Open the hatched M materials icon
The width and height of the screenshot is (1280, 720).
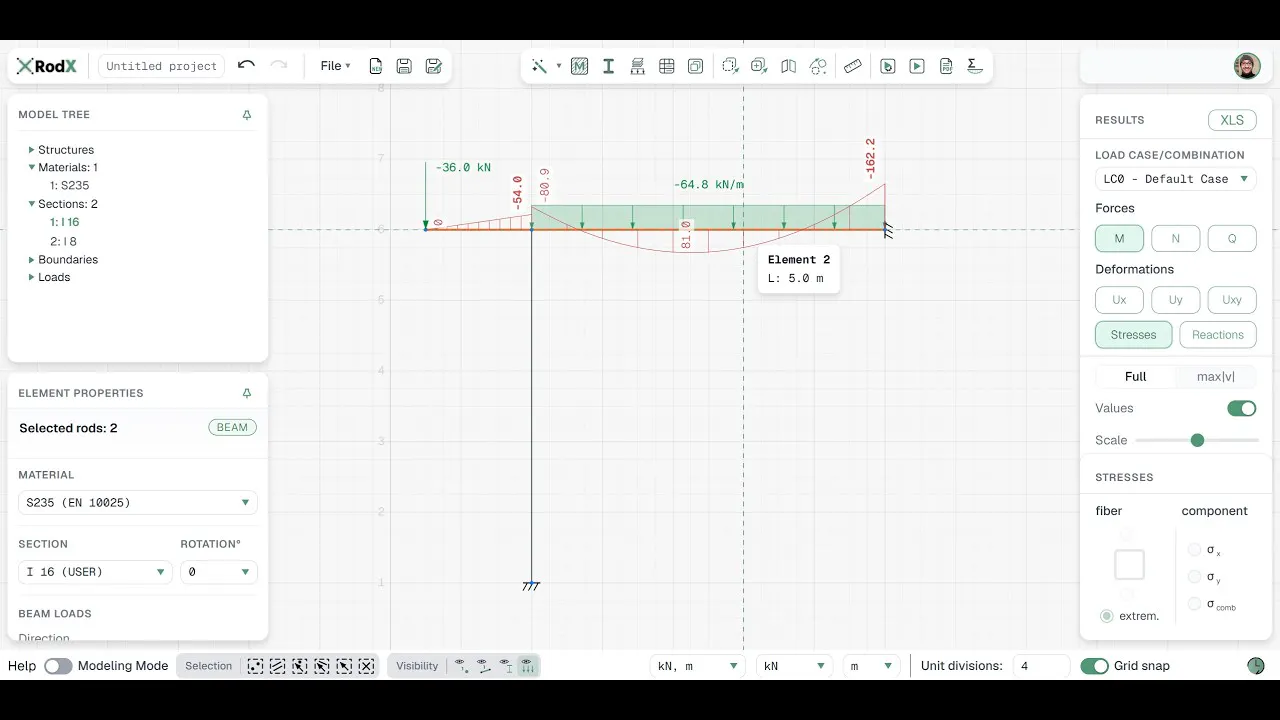pyautogui.click(x=579, y=66)
